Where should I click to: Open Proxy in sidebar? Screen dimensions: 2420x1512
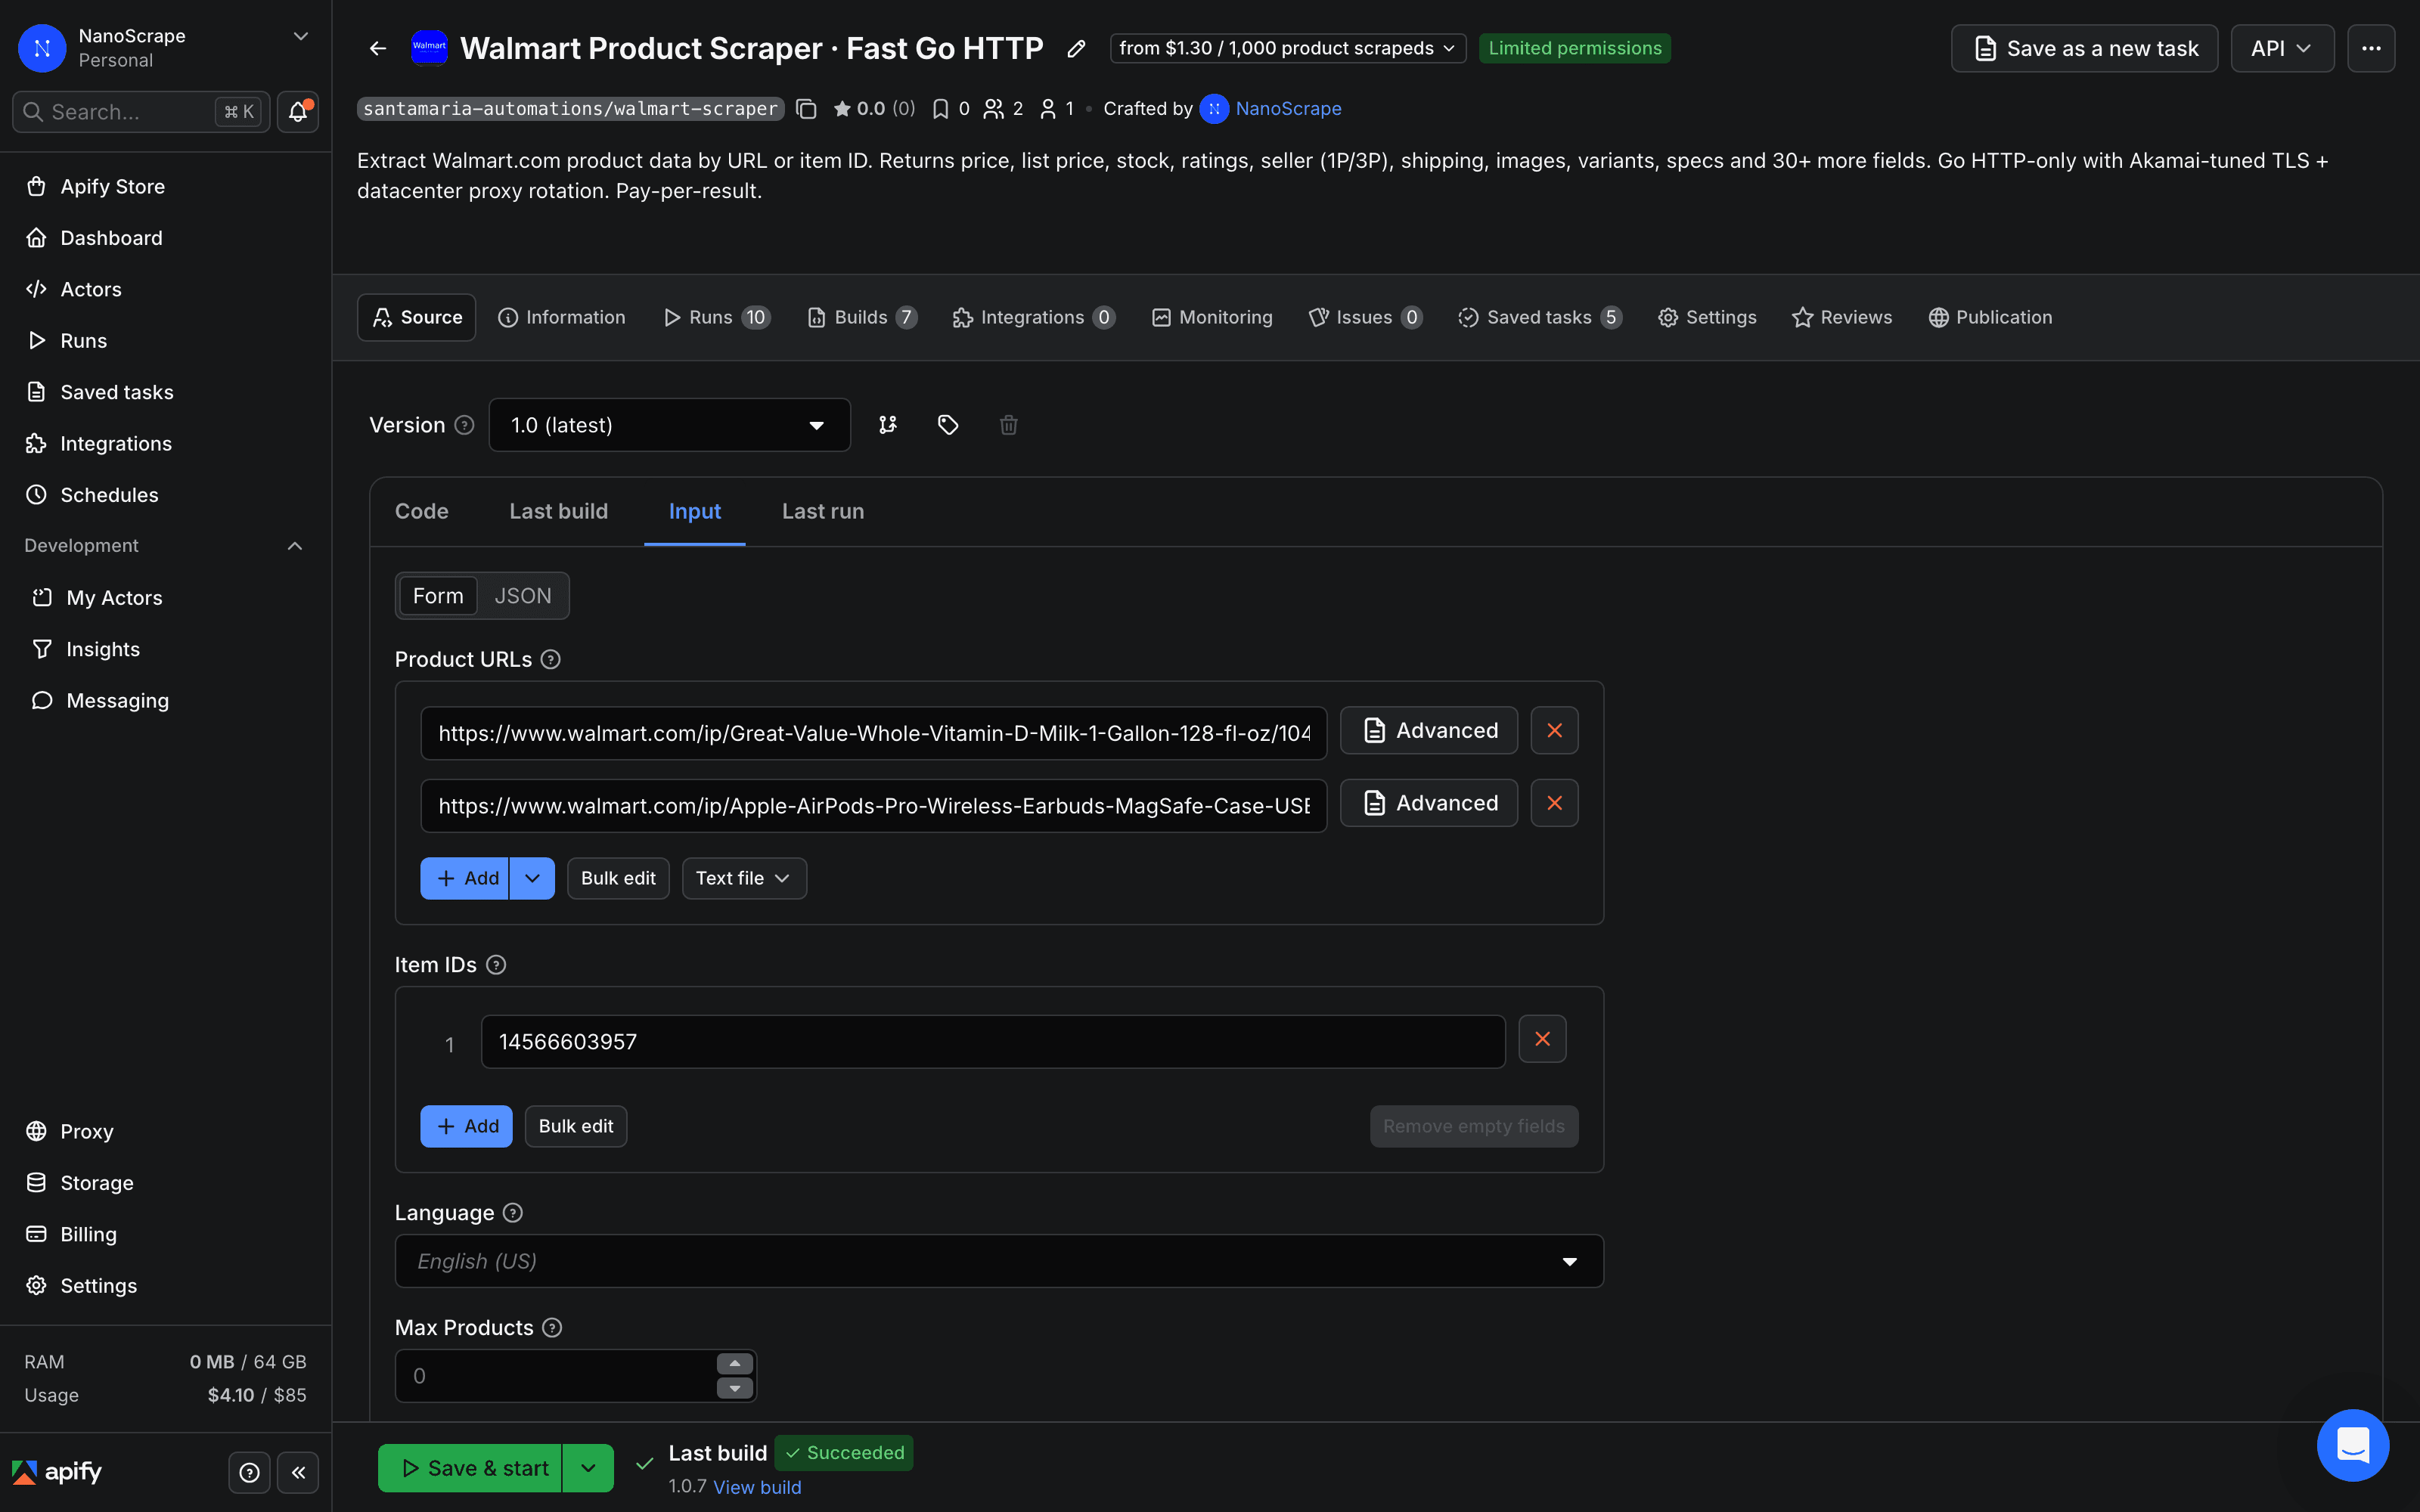[165, 1131]
